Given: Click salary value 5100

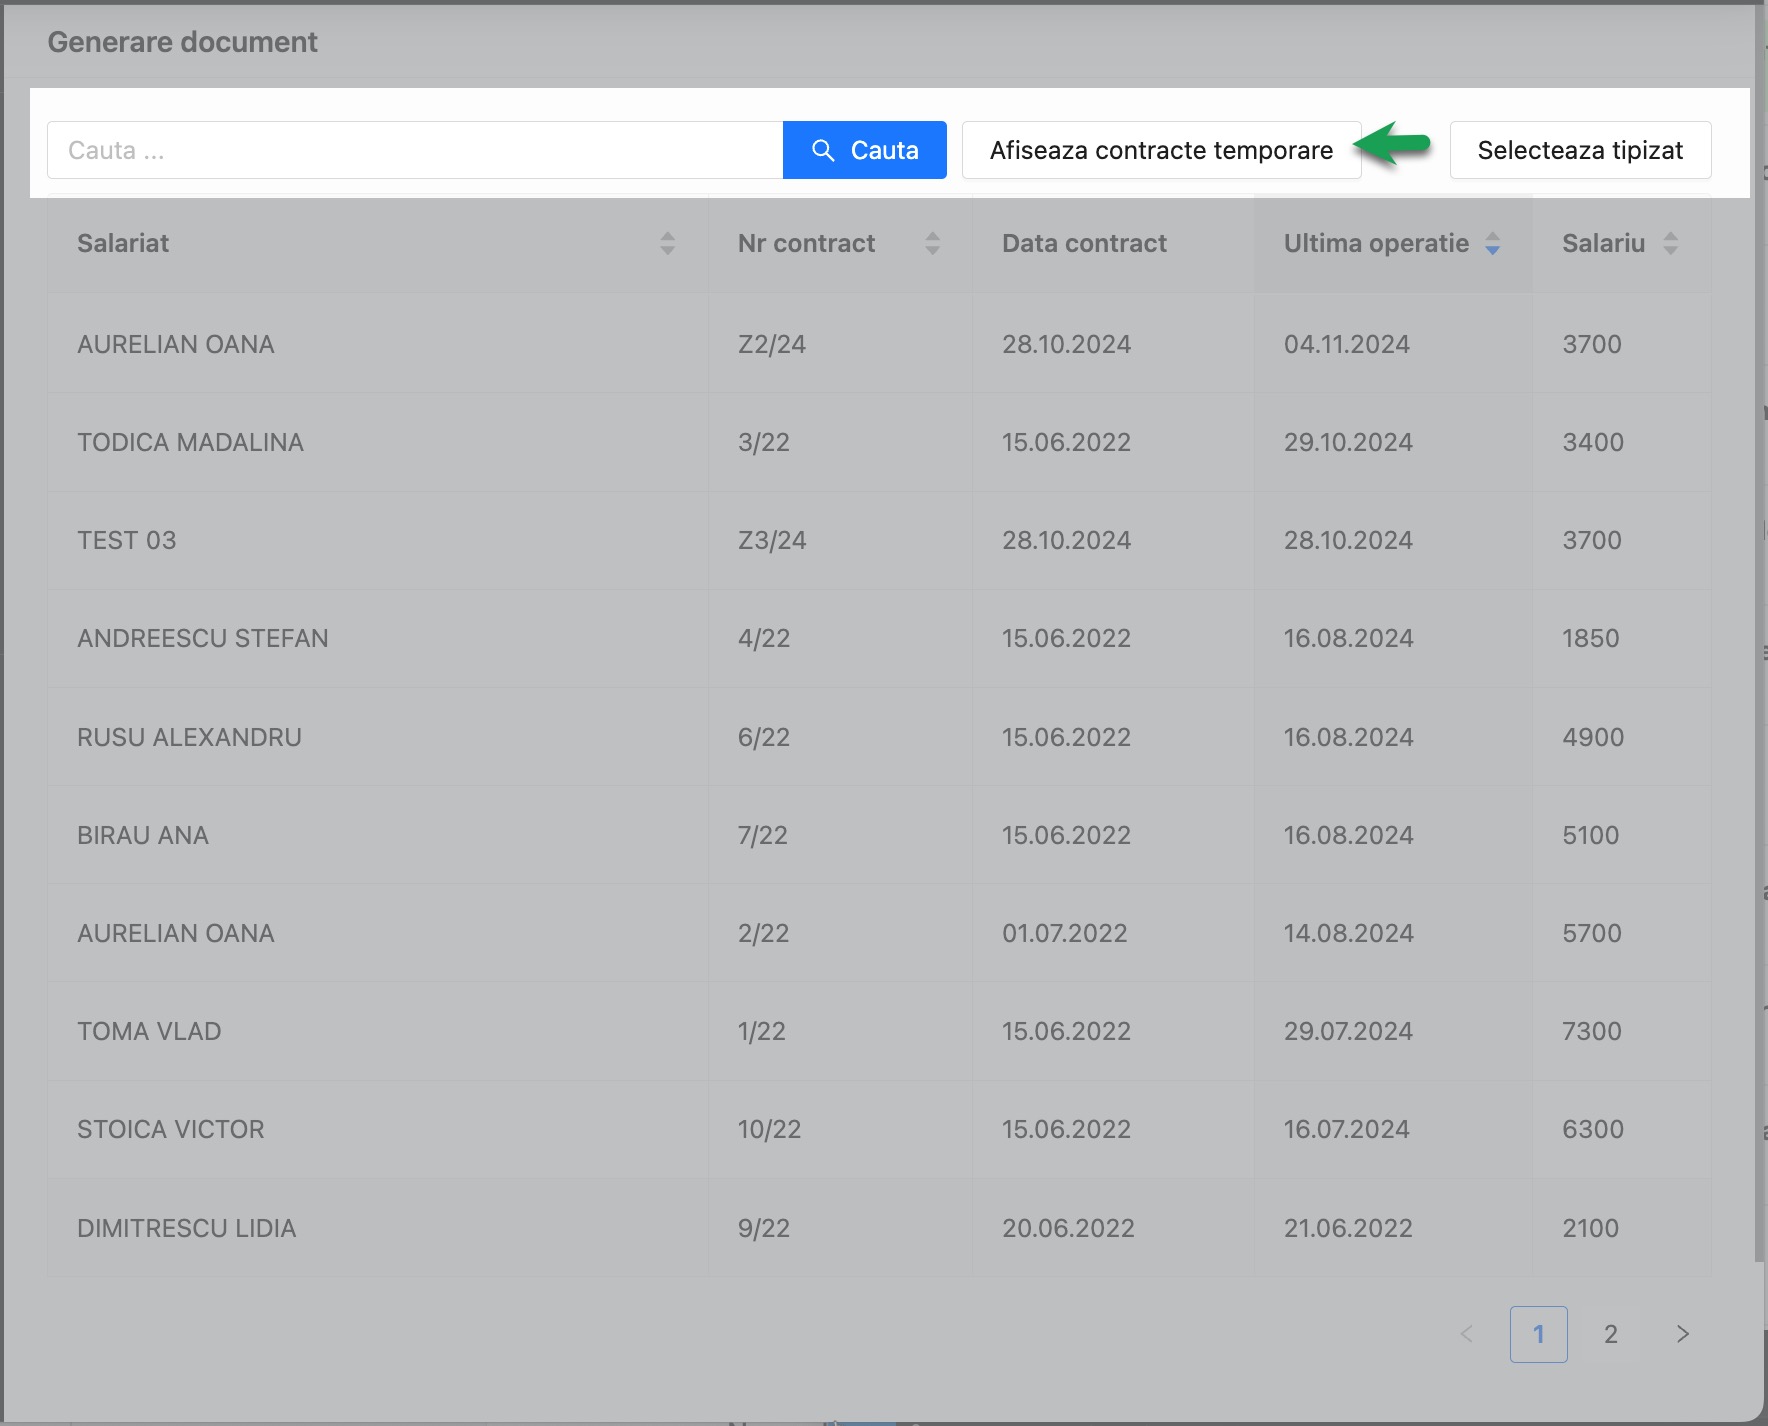Looking at the screenshot, I should tap(1591, 835).
